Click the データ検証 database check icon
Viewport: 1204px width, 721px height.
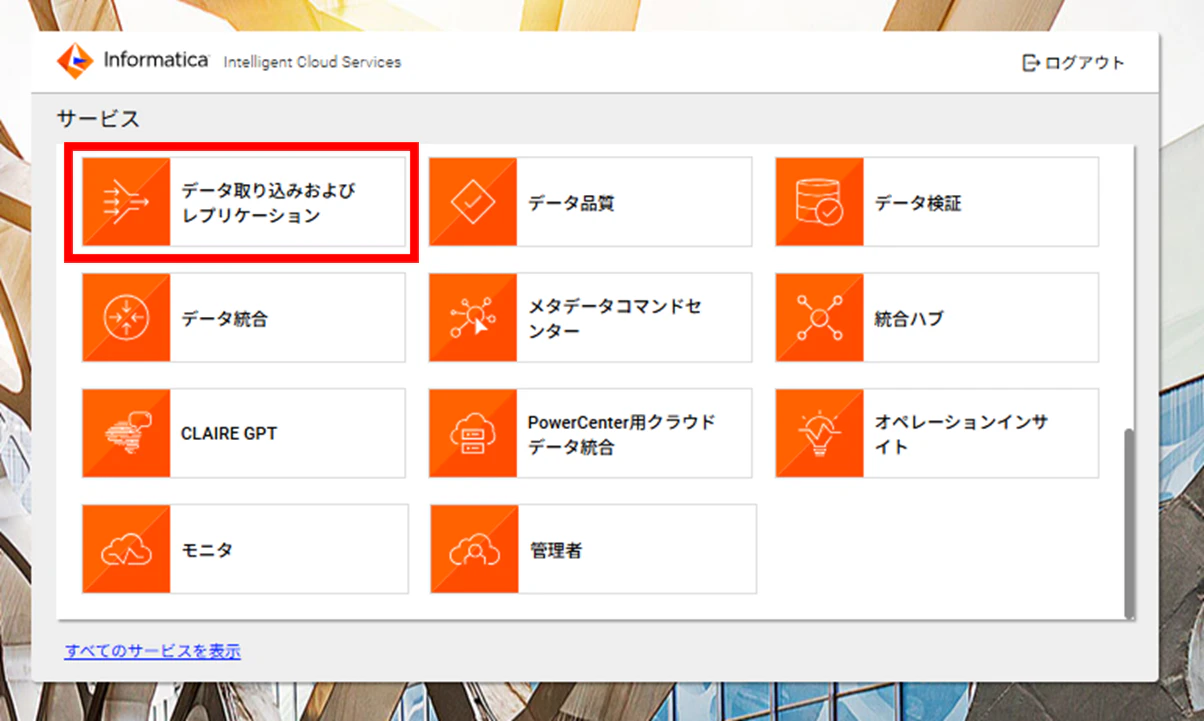[819, 202]
